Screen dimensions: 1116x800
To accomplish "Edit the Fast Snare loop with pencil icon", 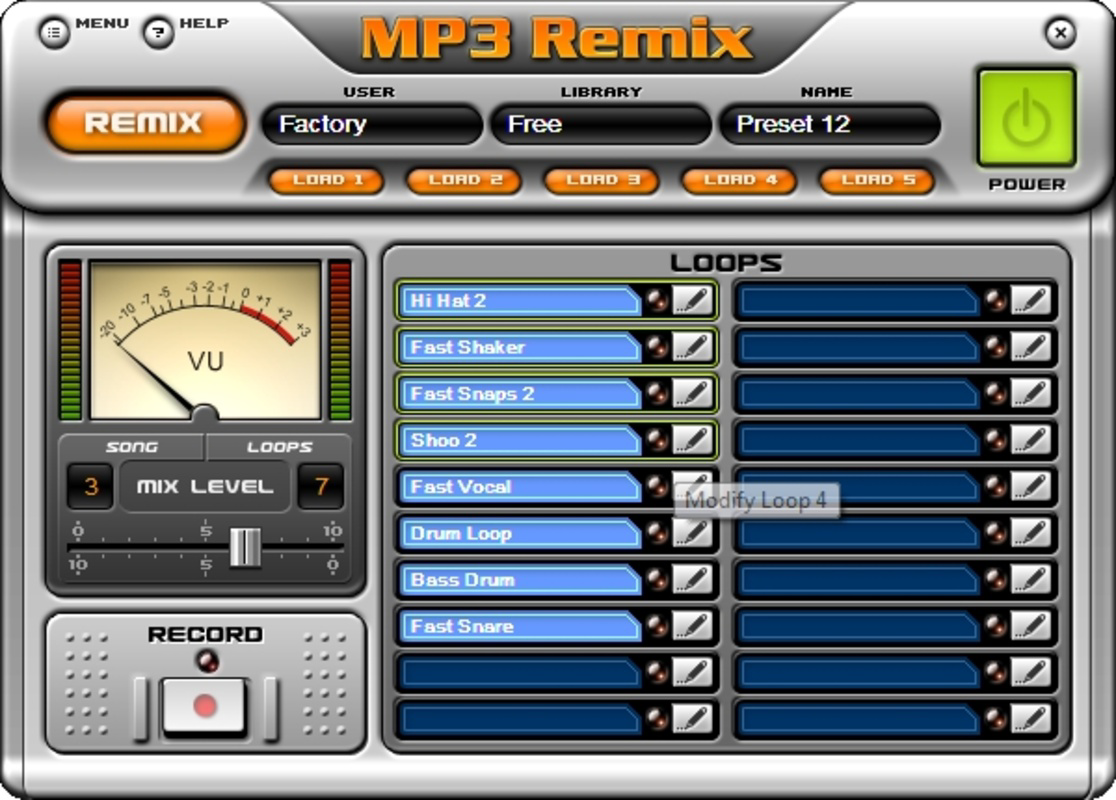I will tap(693, 626).
